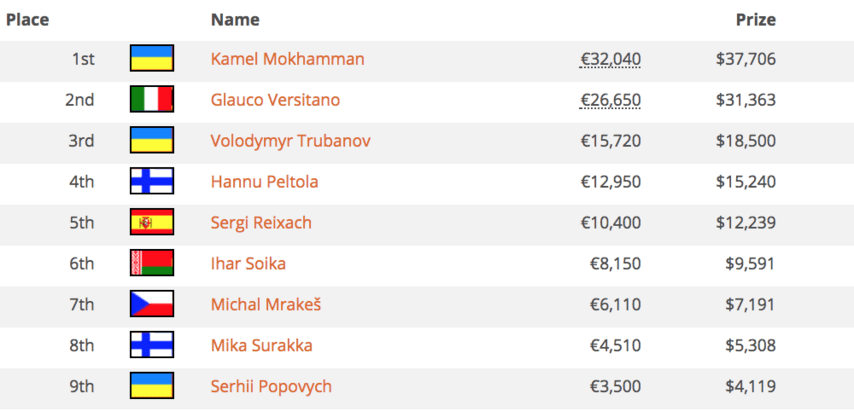Click the underlined €26,650 prize amount

(610, 101)
